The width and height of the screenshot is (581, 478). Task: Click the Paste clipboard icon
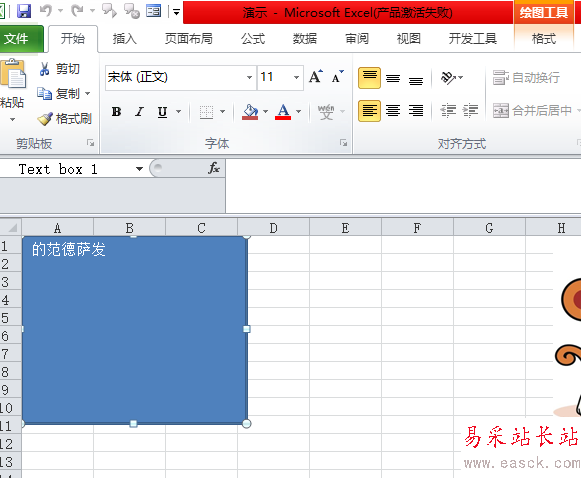[13, 74]
